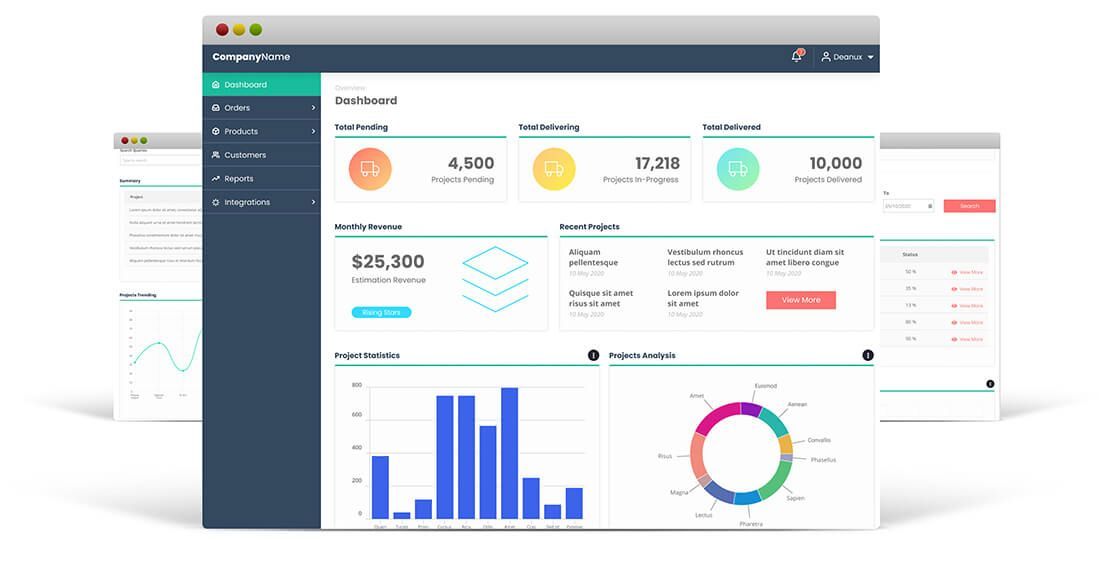Click the user profile icon beside Deanux
The width and height of the screenshot is (1110, 576).
click(825, 57)
